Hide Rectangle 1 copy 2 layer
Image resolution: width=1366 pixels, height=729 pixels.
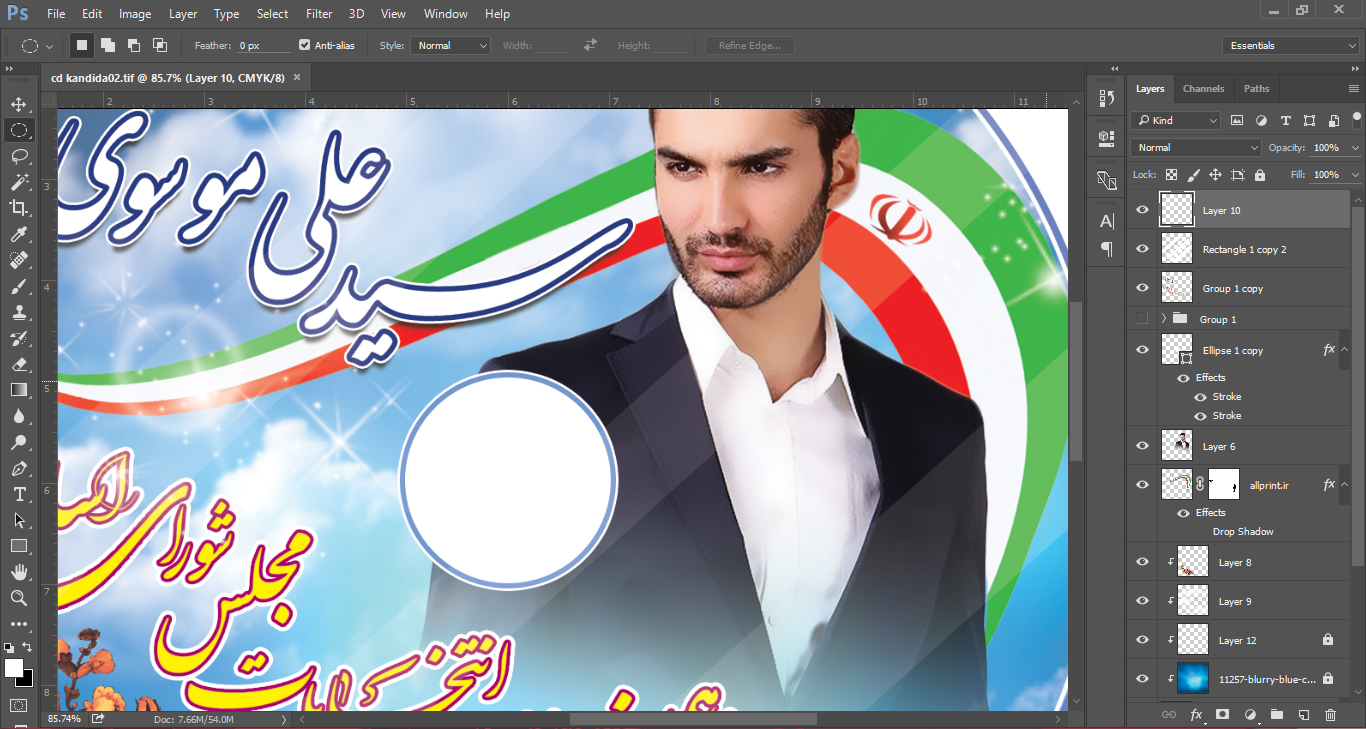pyautogui.click(x=1142, y=249)
